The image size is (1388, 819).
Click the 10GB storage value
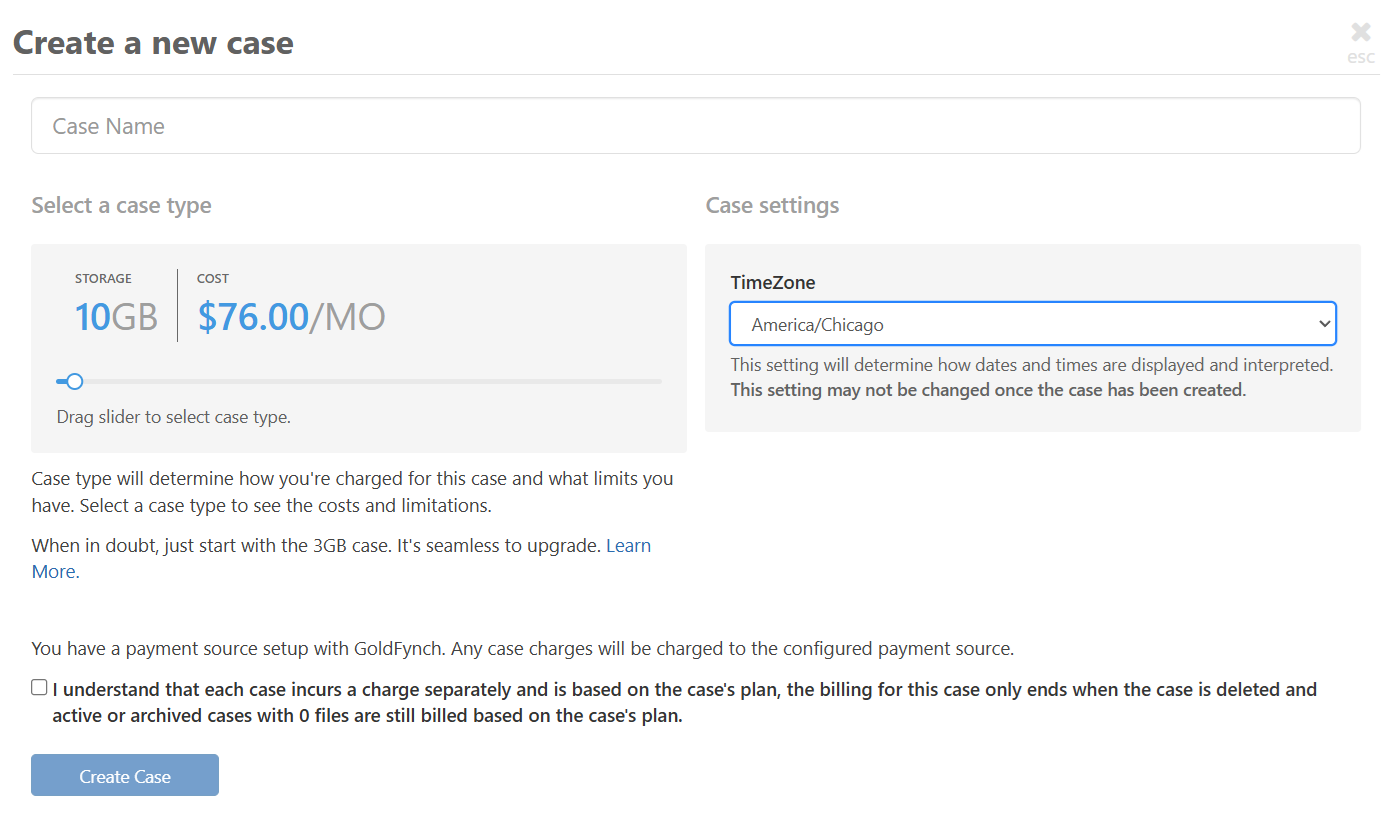116,317
